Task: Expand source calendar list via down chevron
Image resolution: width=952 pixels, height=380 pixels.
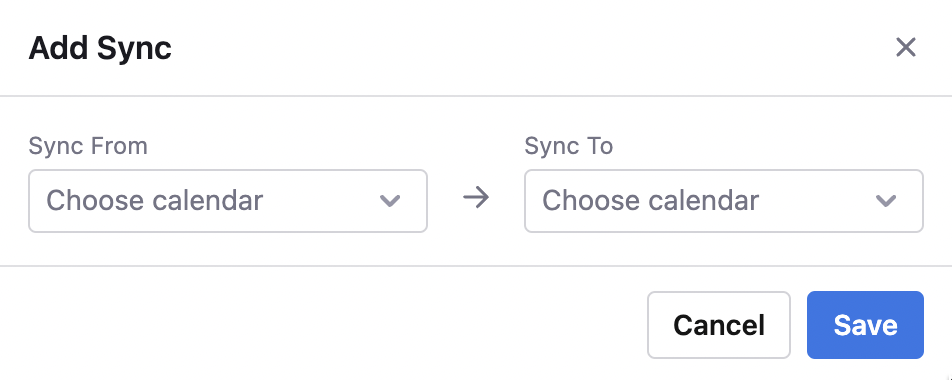Action: click(x=389, y=201)
